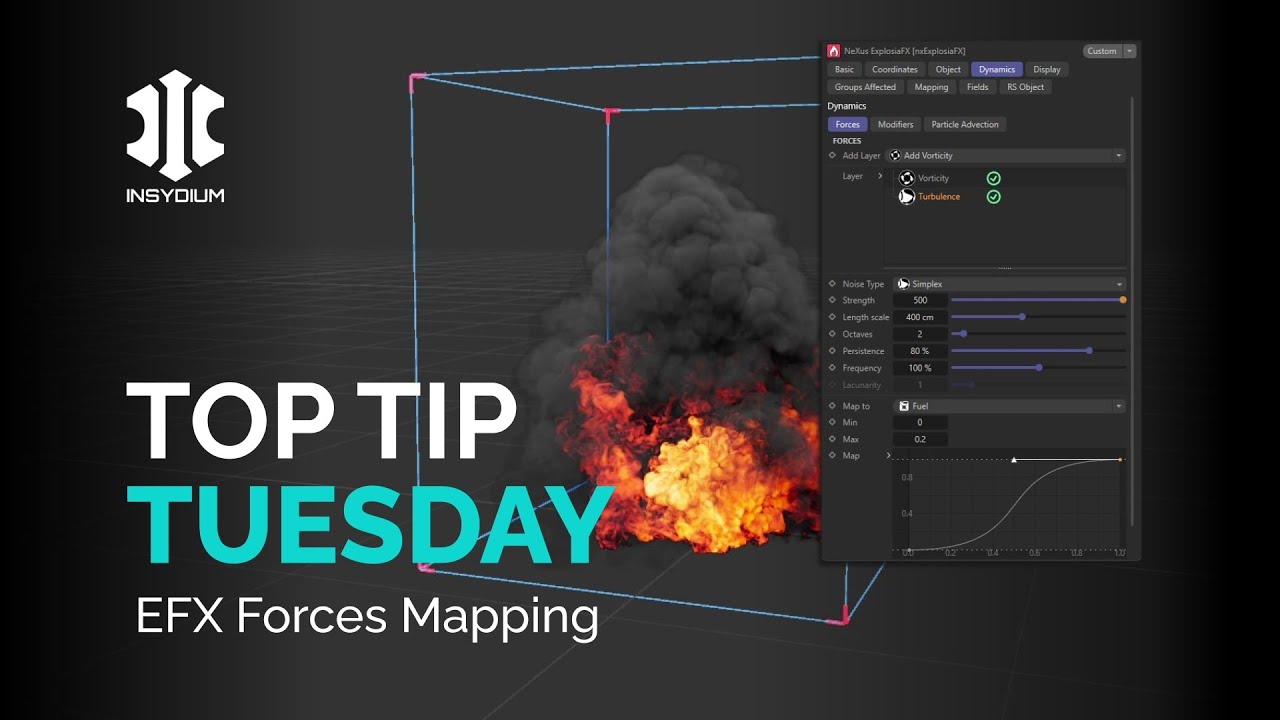Open the Particle Advection tab

[x=964, y=125]
